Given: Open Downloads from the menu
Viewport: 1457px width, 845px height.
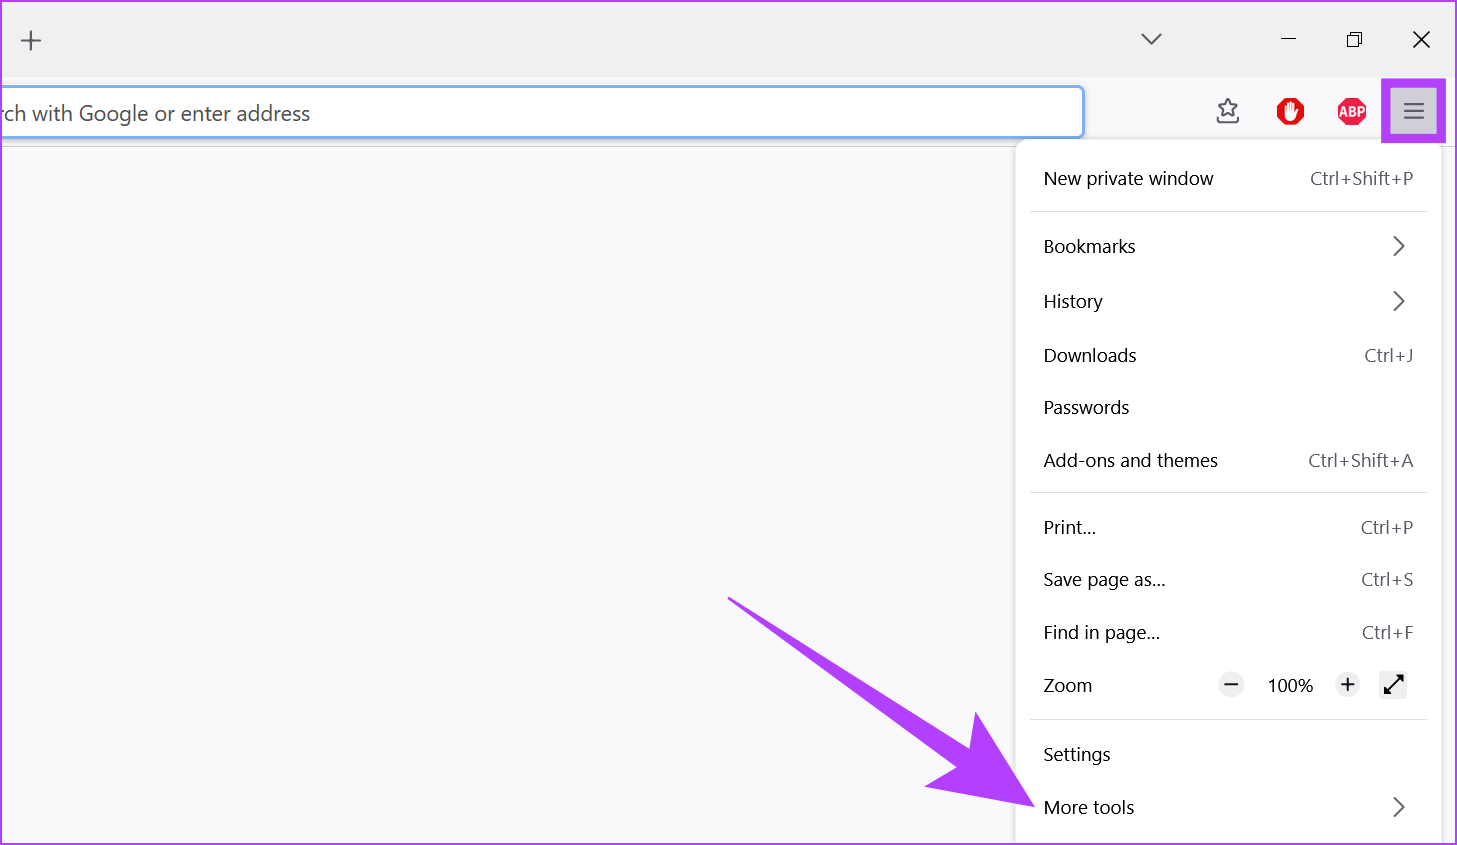Looking at the screenshot, I should tap(1228, 355).
